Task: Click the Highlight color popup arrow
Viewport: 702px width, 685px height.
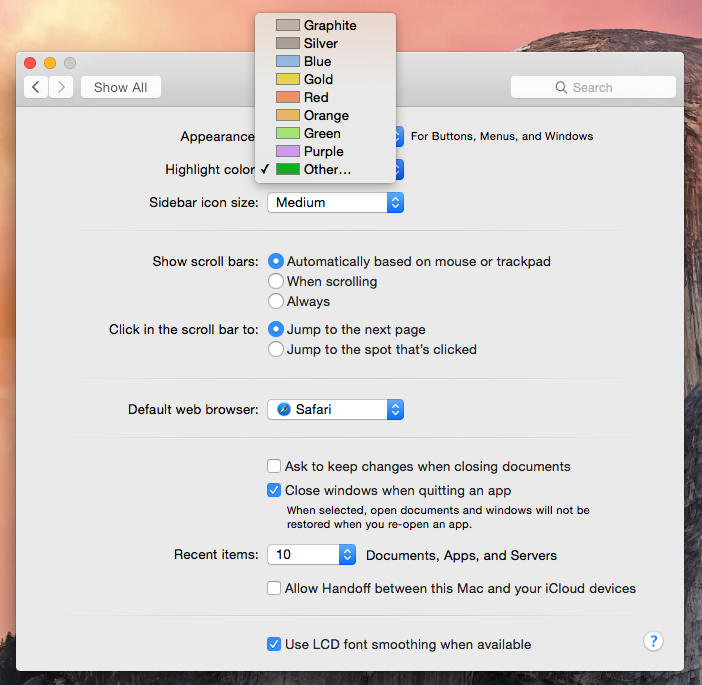Action: point(399,170)
